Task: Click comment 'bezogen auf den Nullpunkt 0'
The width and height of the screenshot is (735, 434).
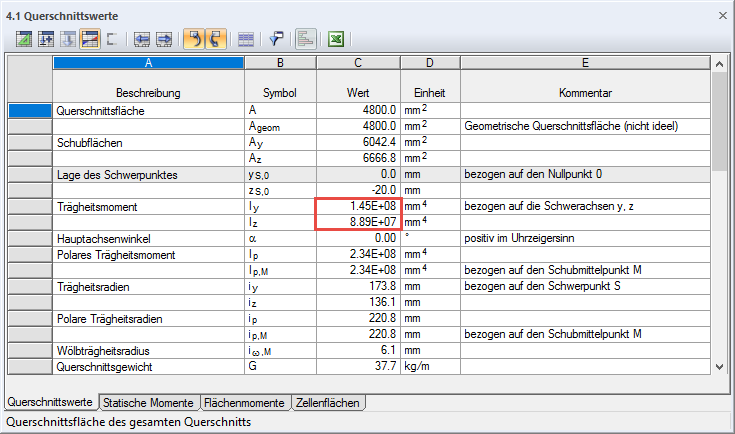Action: pos(585,175)
